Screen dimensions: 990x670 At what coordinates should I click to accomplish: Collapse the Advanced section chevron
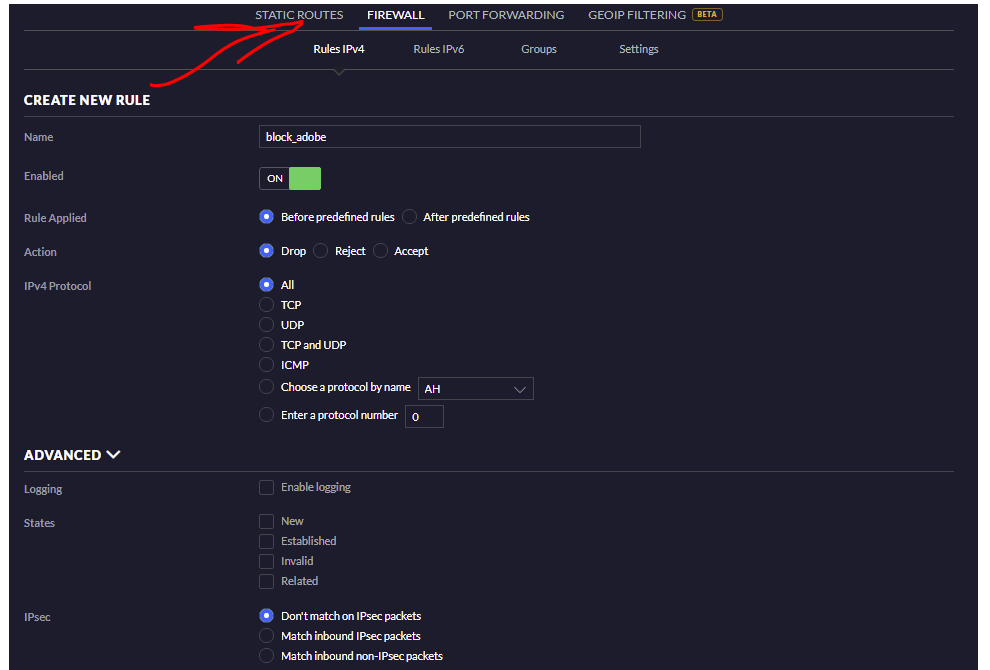coord(113,455)
